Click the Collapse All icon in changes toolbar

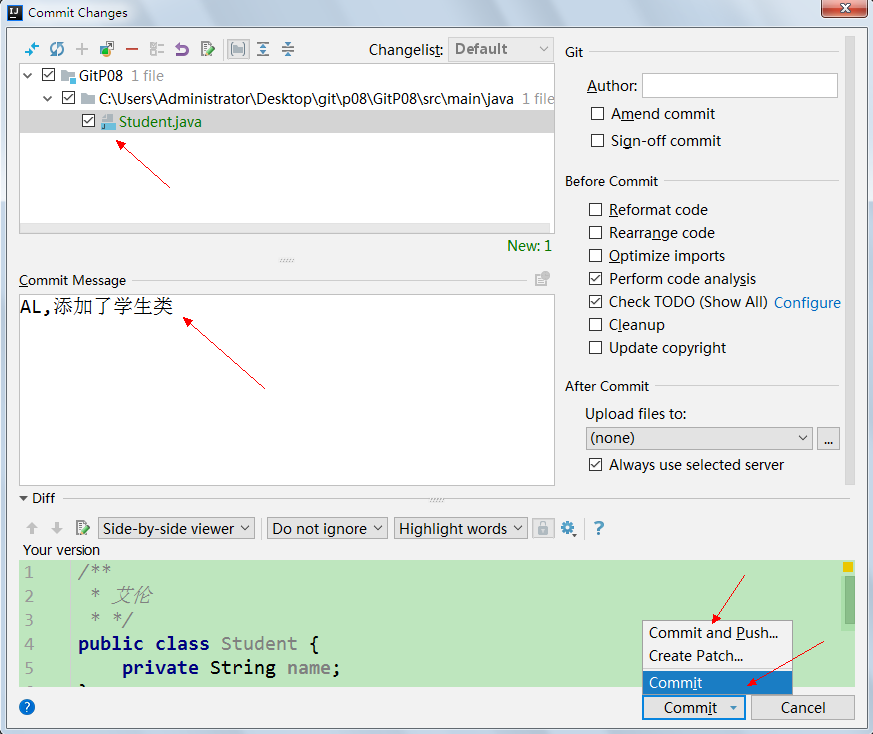pyautogui.click(x=288, y=49)
